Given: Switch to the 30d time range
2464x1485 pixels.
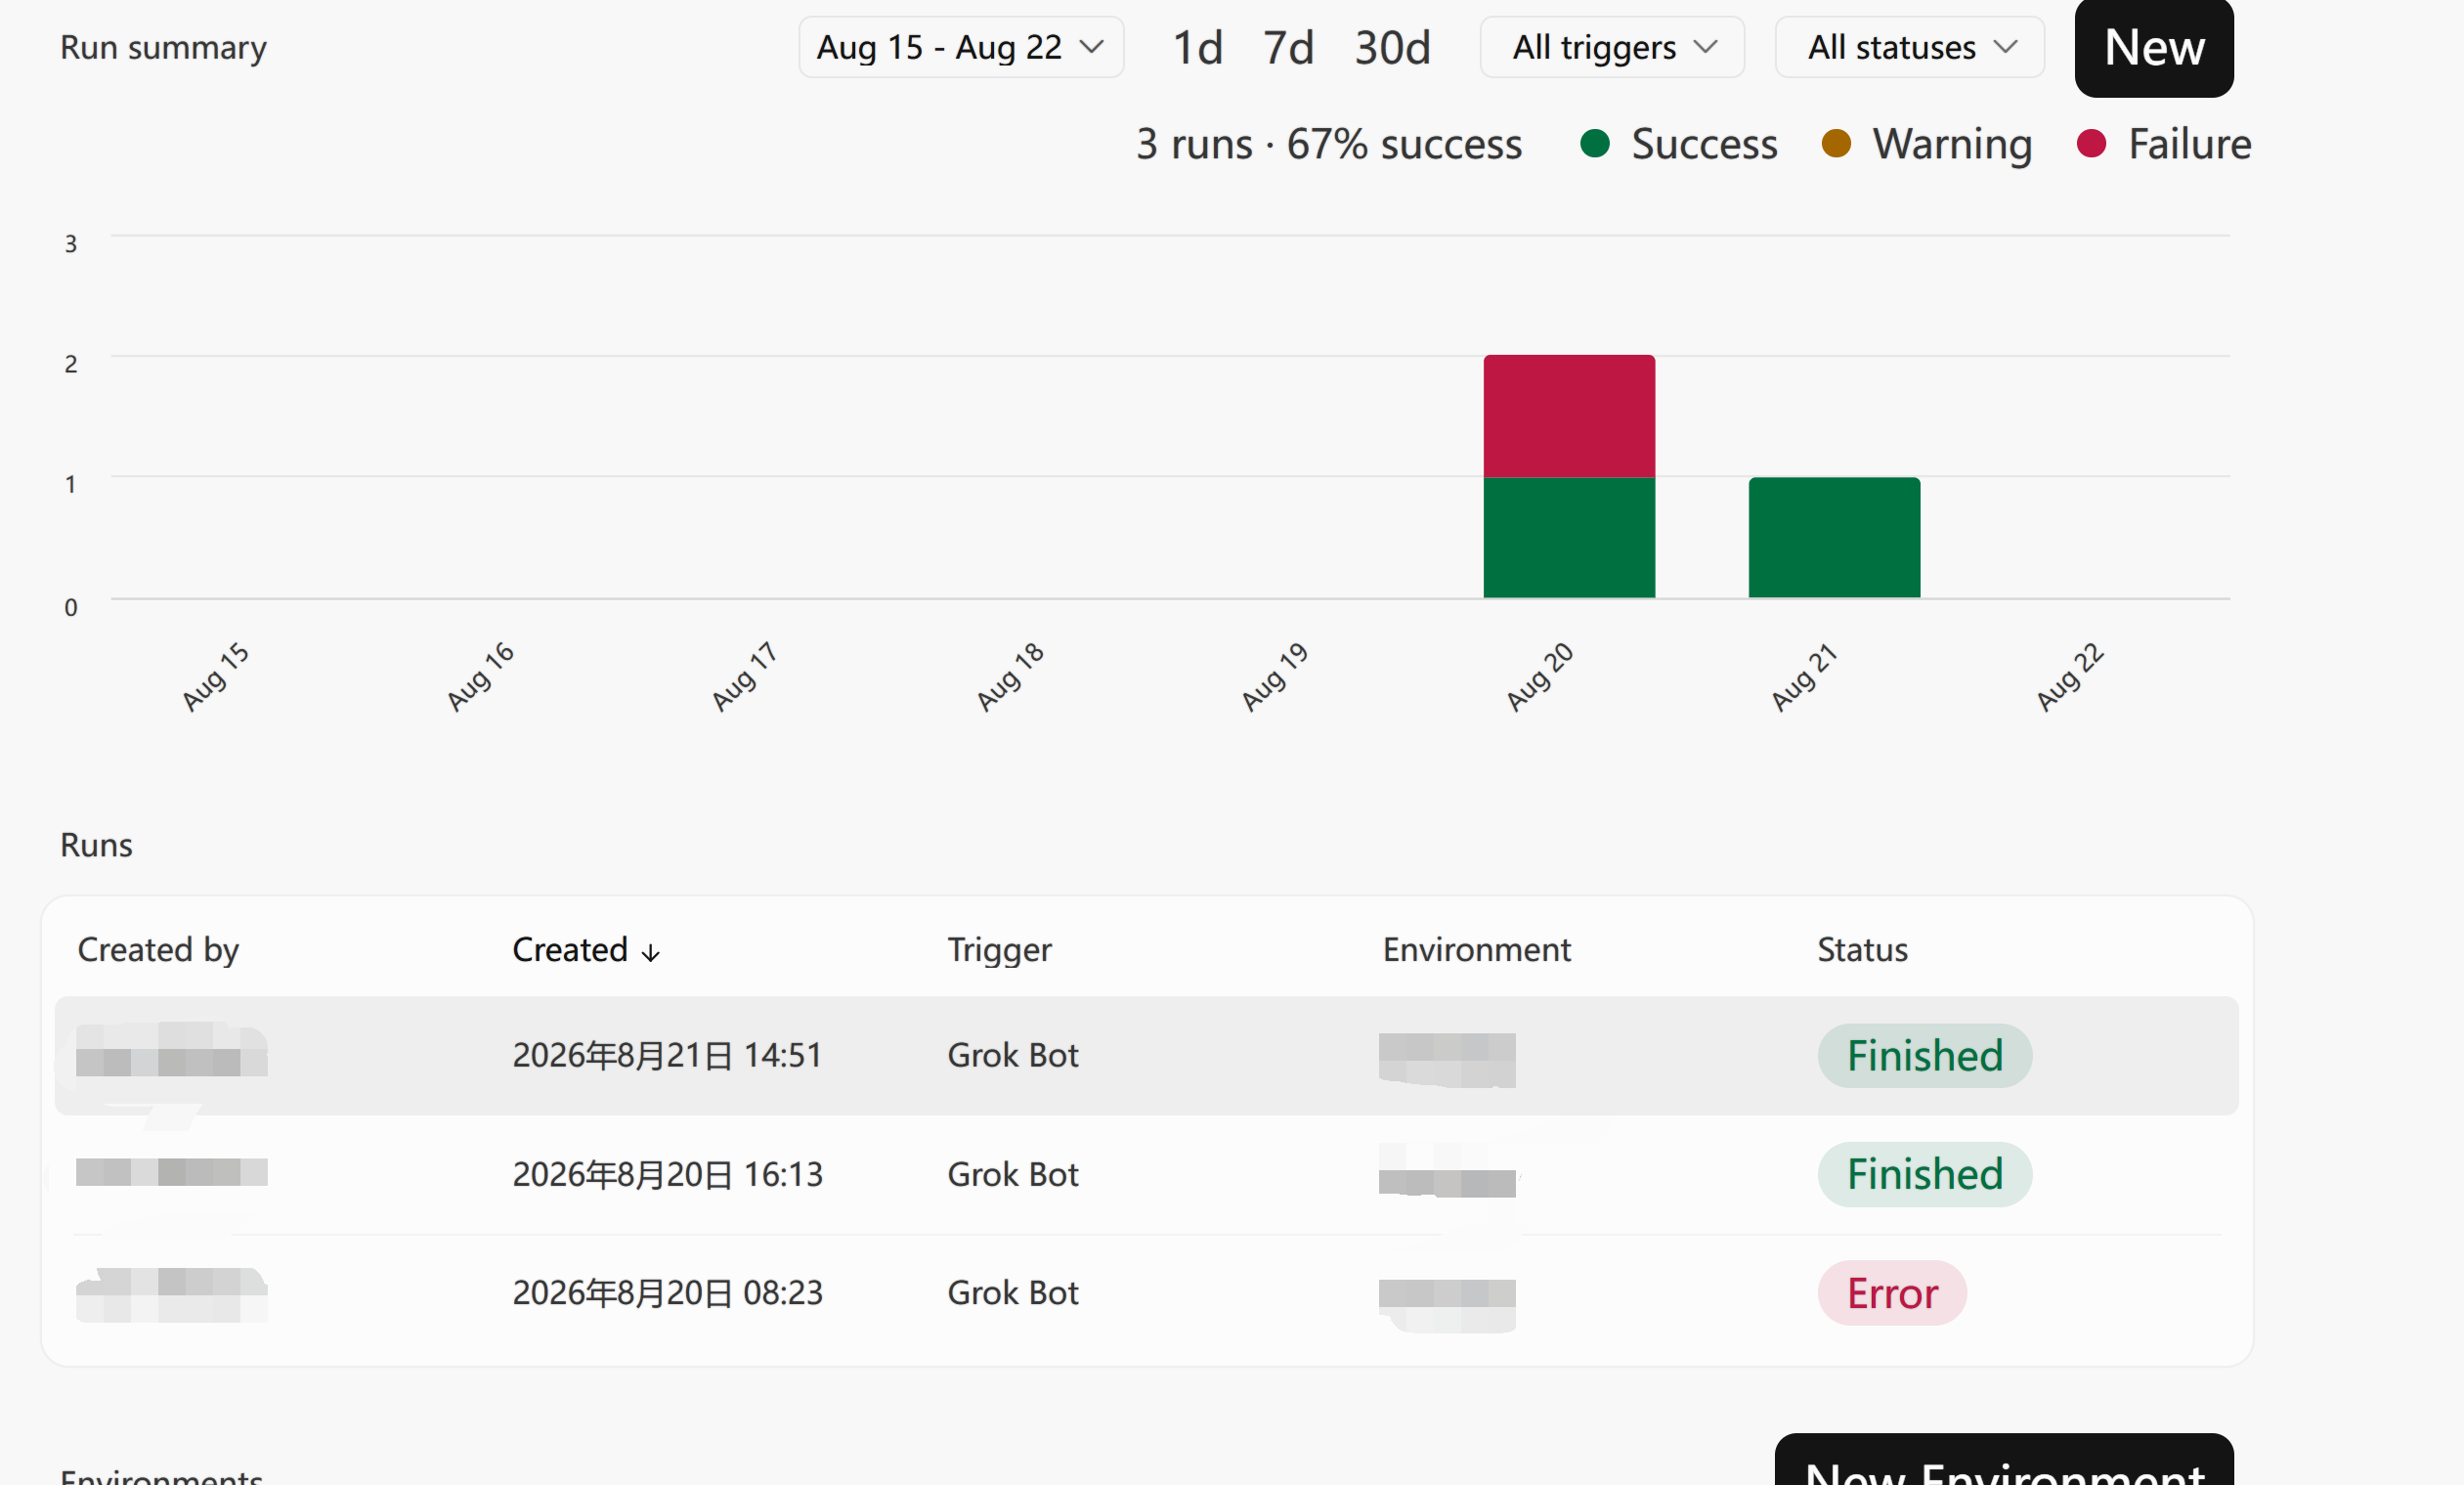Looking at the screenshot, I should click(x=1392, y=47).
